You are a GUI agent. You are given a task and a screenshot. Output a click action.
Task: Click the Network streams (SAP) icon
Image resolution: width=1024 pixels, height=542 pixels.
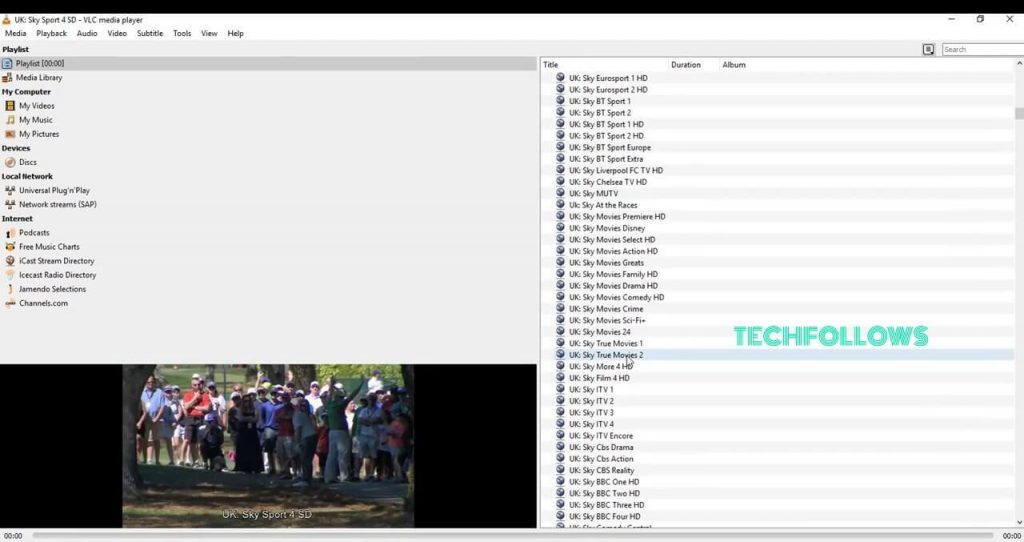point(10,204)
